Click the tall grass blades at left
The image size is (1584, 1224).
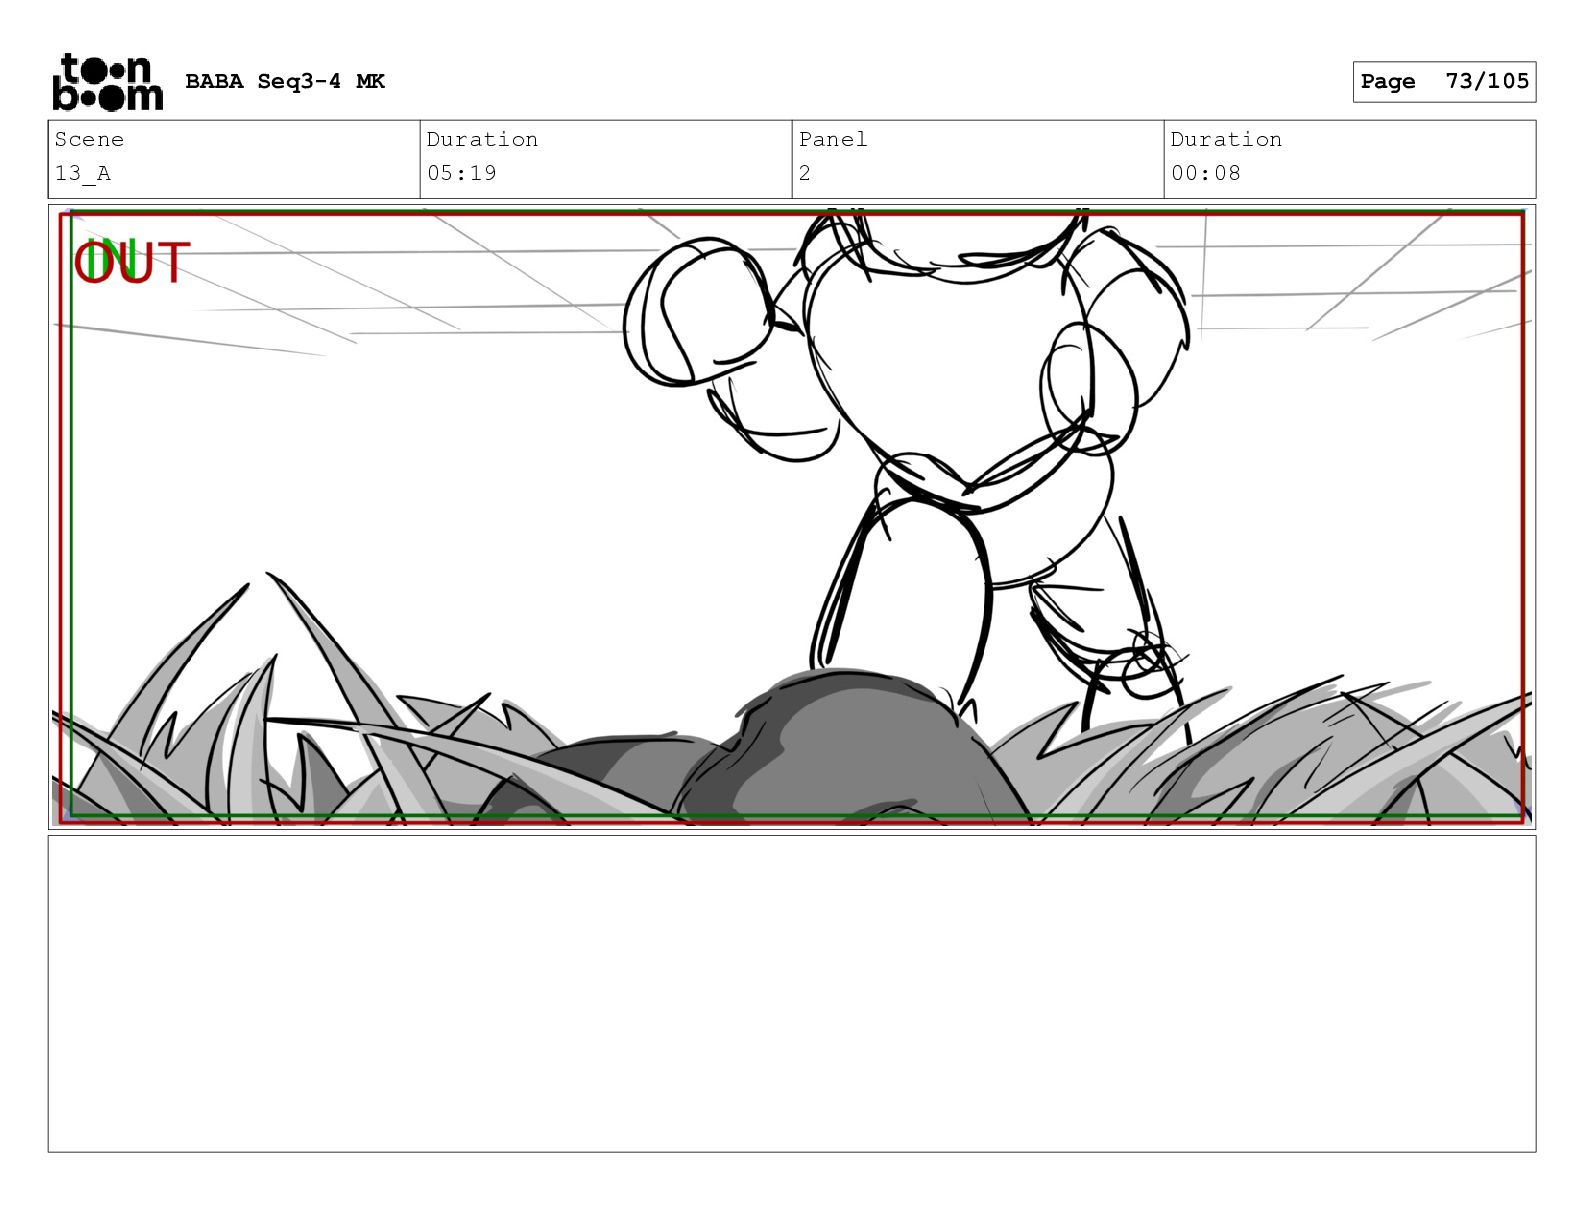pos(250,700)
